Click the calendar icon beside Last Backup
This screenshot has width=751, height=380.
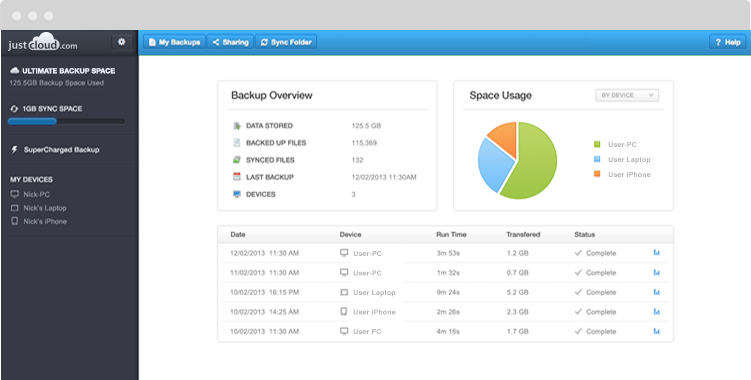click(237, 177)
